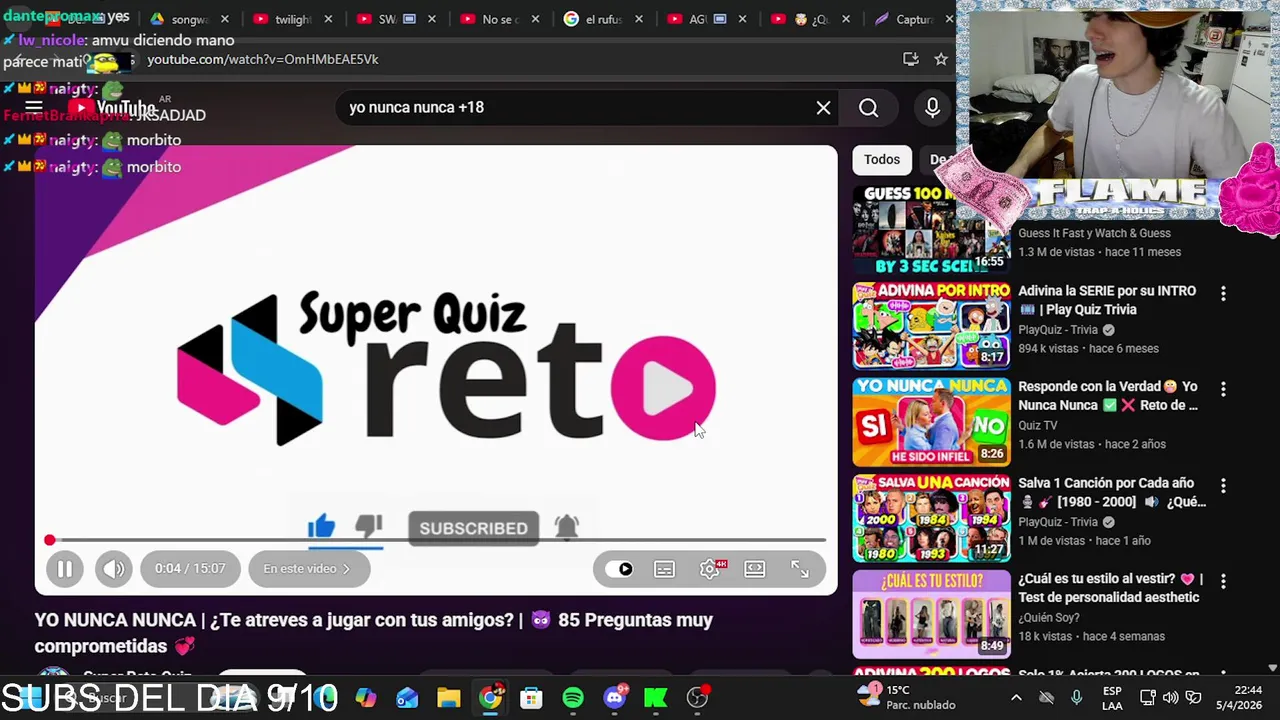Open 'Guess It Fast y Watch & Guess' channel

[1094, 233]
